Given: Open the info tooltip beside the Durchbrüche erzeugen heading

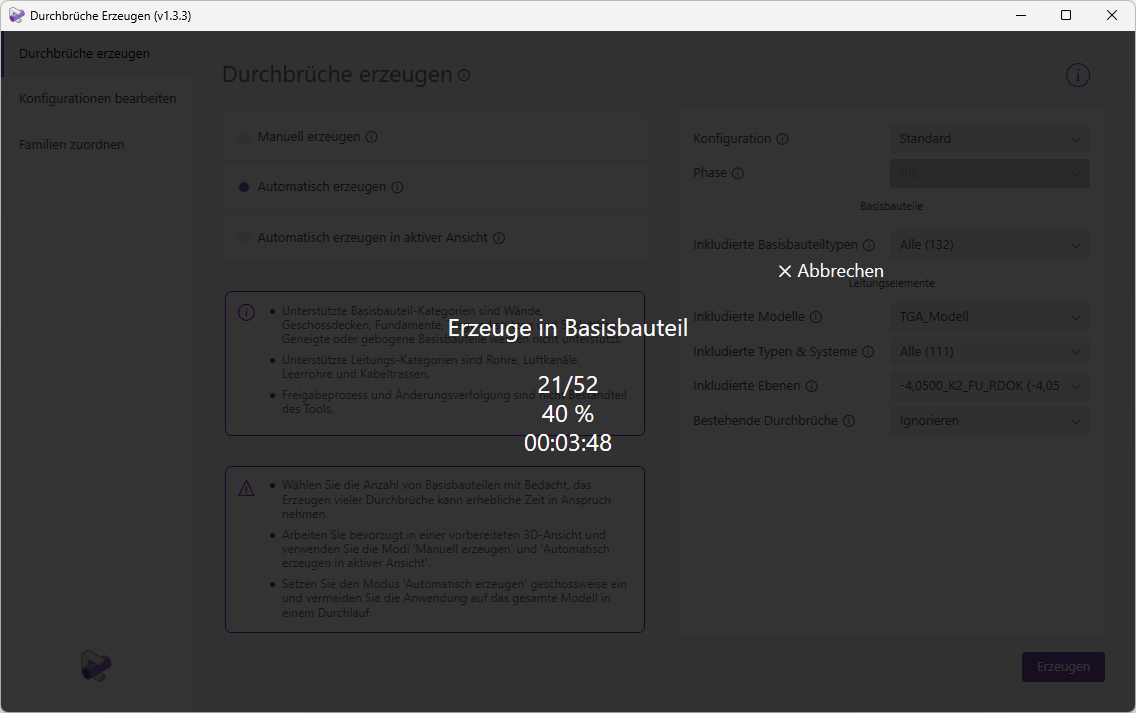Looking at the screenshot, I should point(463,74).
